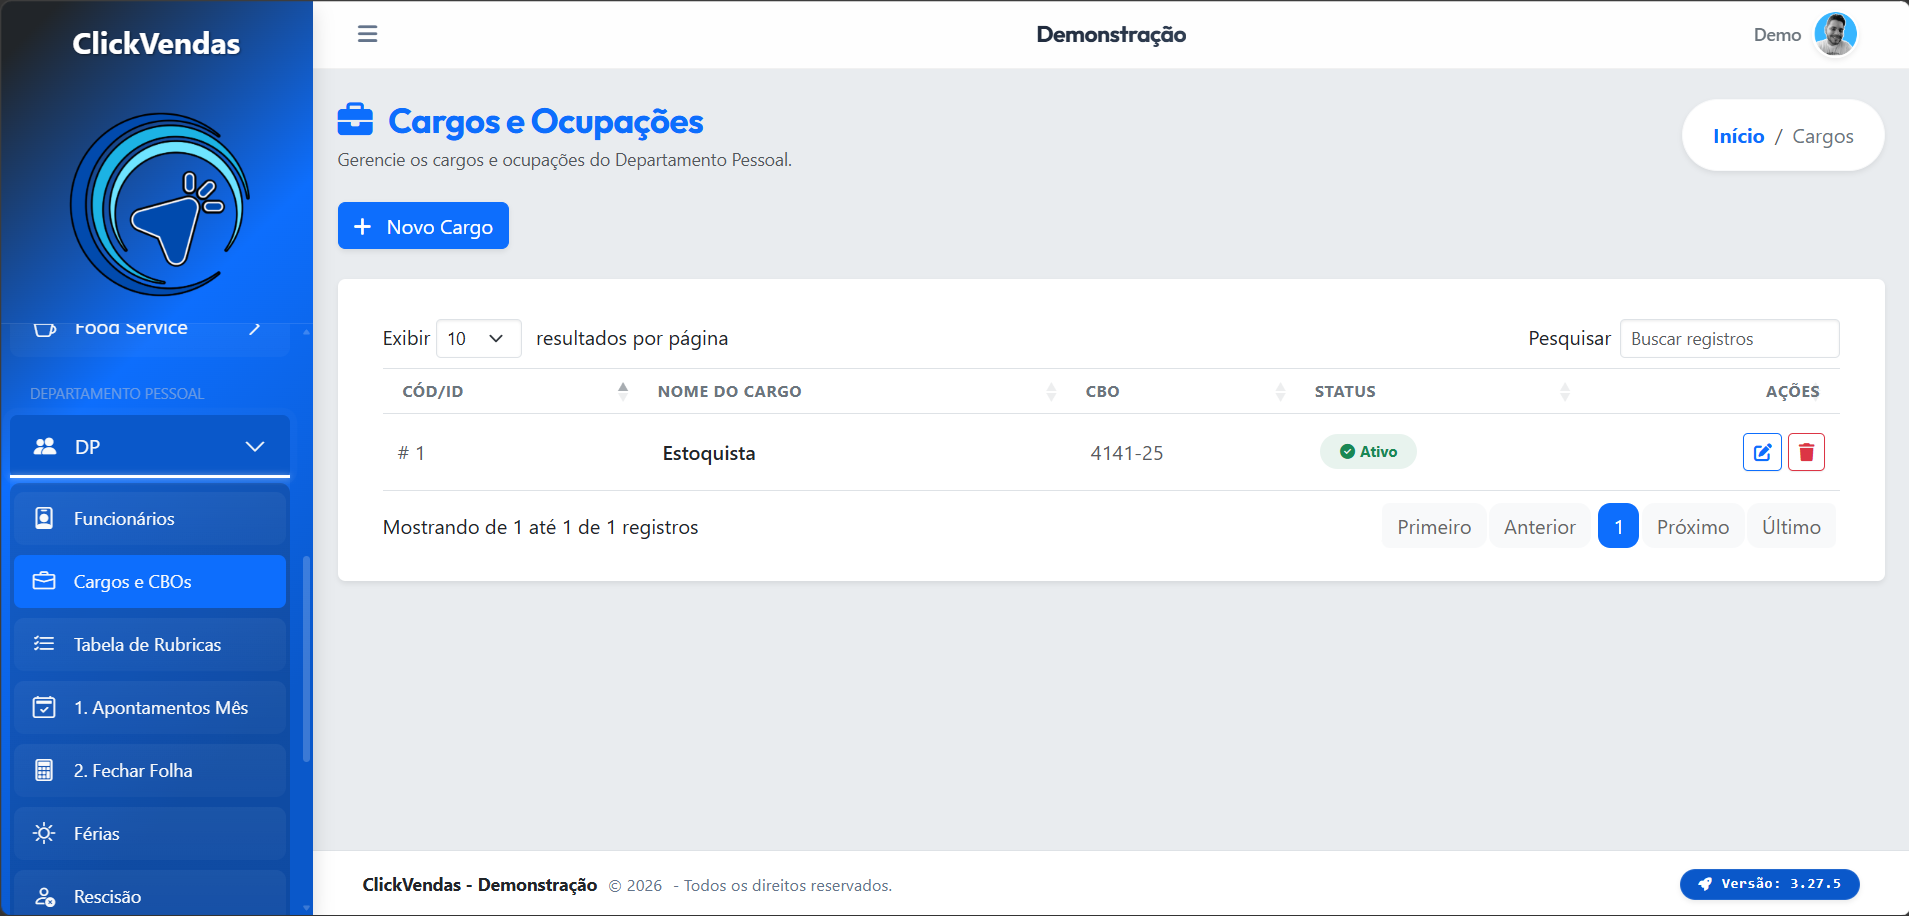This screenshot has height=916, width=1909.
Task: Click the Cargos breadcrumb text
Action: point(1822,136)
